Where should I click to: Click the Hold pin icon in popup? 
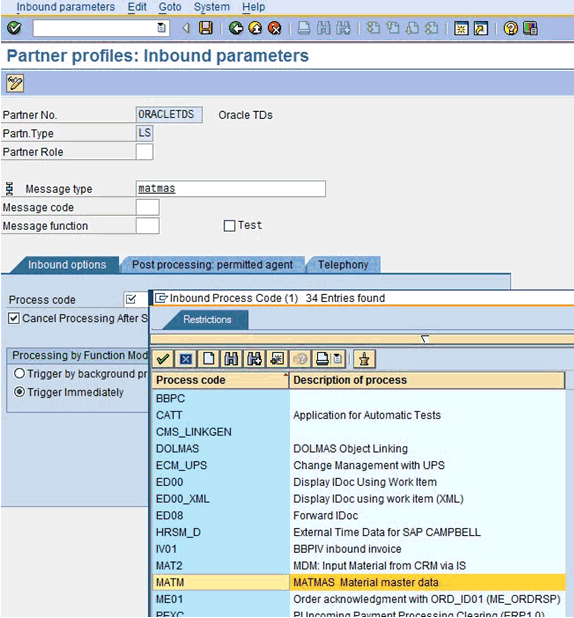pyautogui.click(x=364, y=359)
